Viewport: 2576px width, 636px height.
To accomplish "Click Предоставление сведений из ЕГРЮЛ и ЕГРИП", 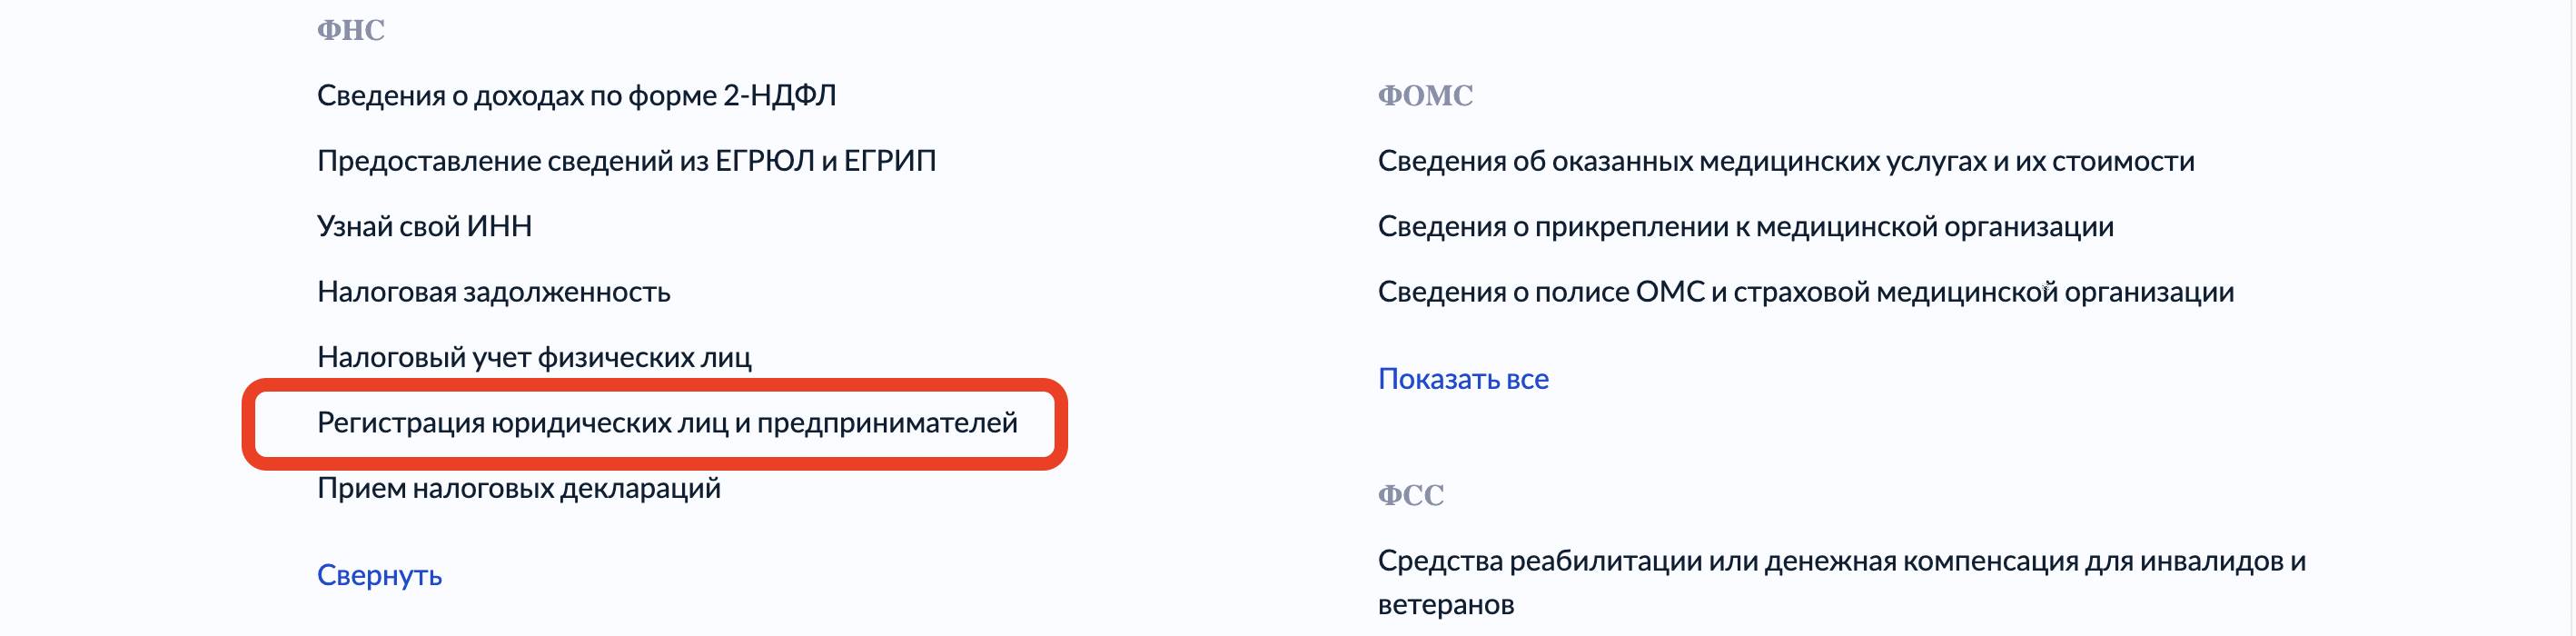I will tap(626, 161).
